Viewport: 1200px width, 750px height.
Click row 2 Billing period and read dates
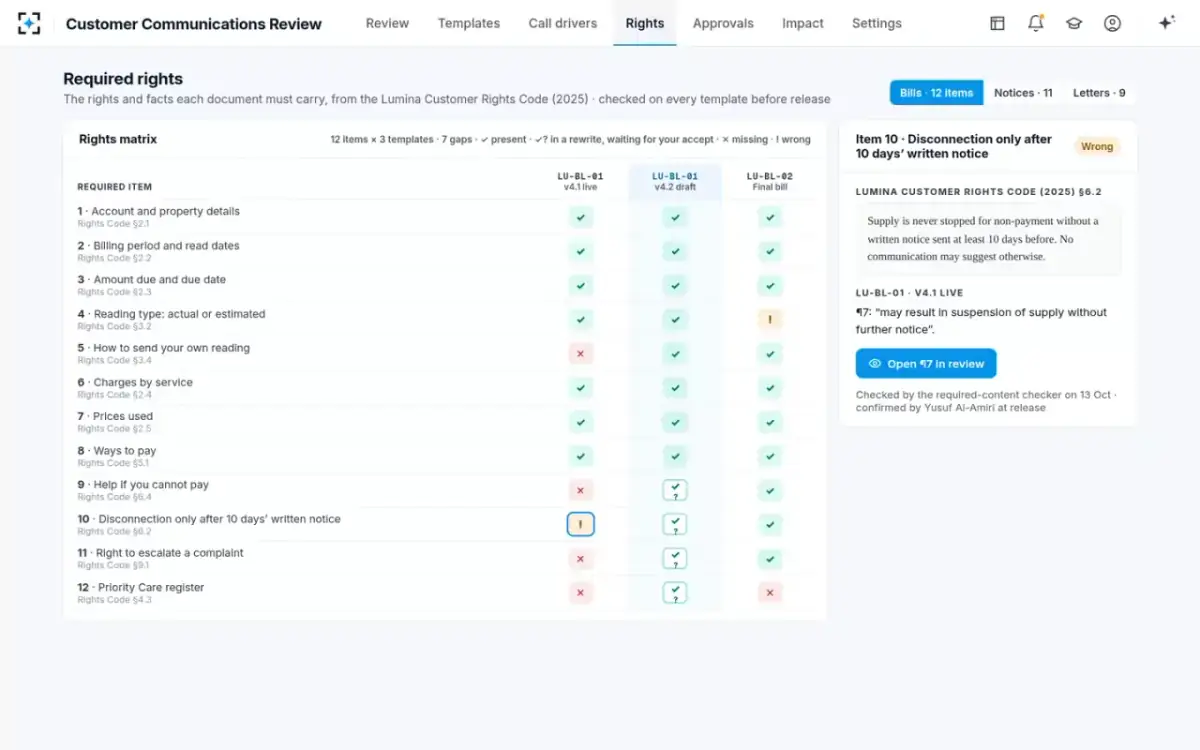[x=445, y=251]
